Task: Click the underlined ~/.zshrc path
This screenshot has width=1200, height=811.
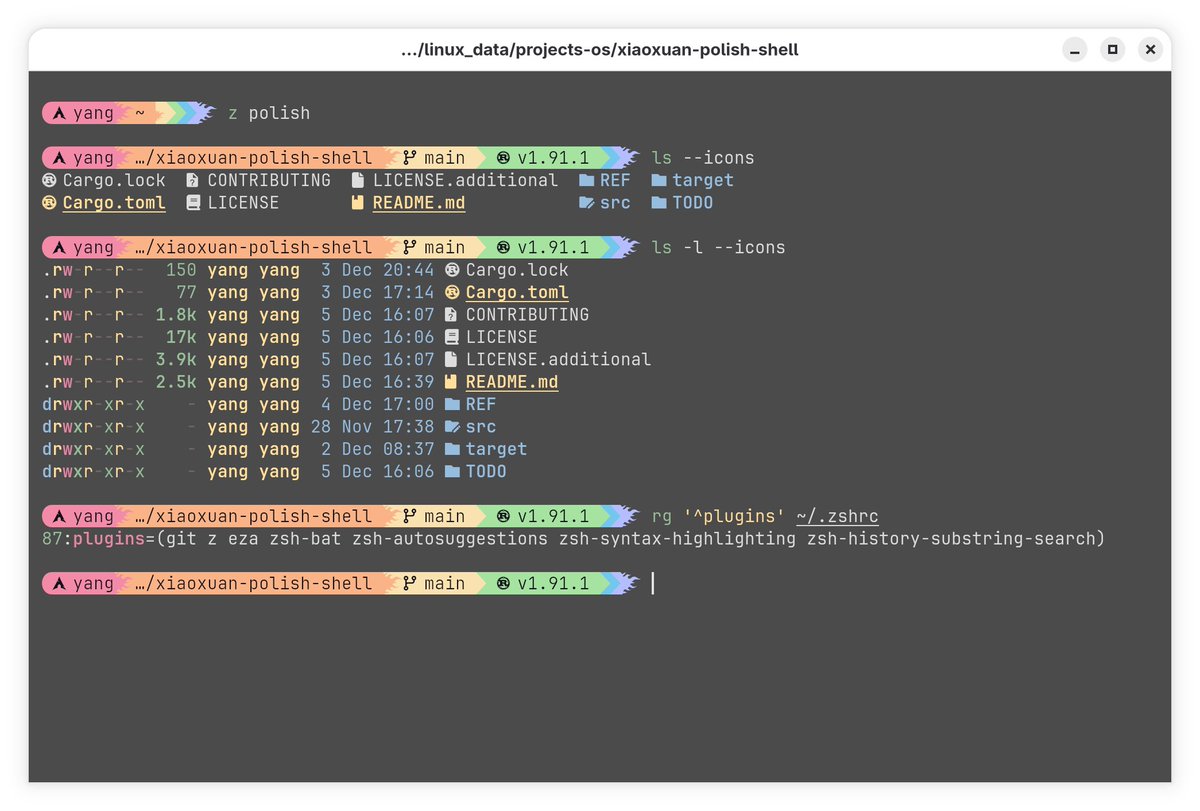Action: 837,517
